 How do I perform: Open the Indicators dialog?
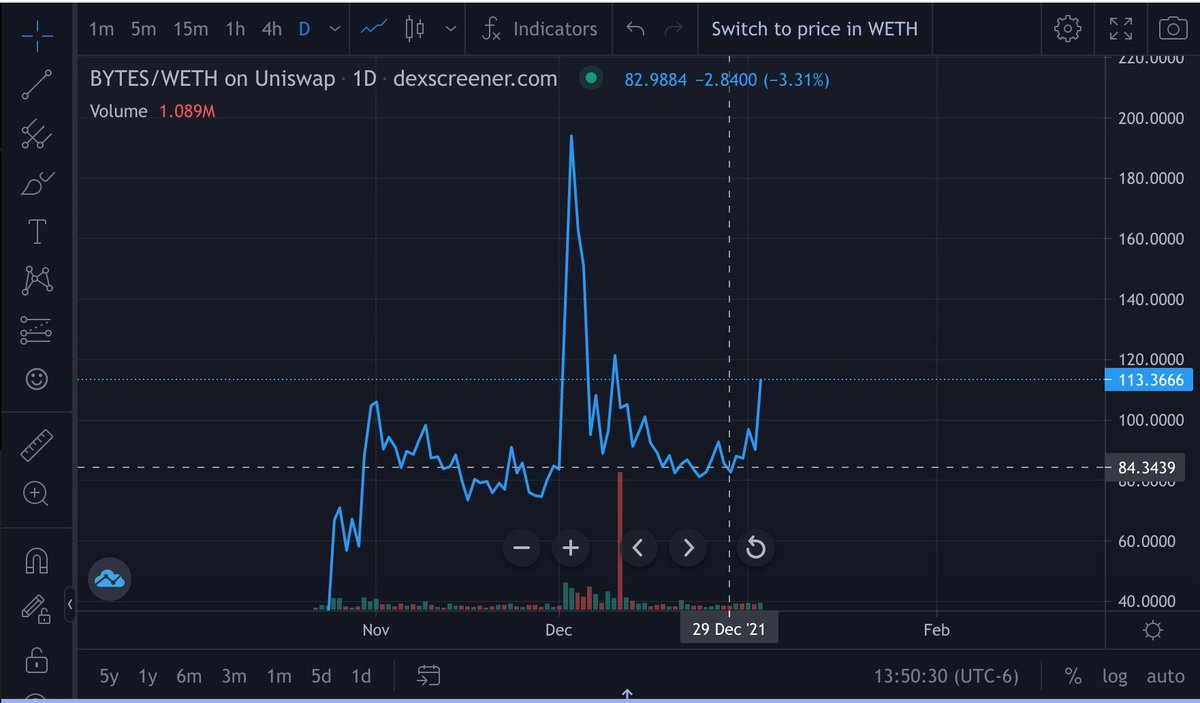coord(539,29)
